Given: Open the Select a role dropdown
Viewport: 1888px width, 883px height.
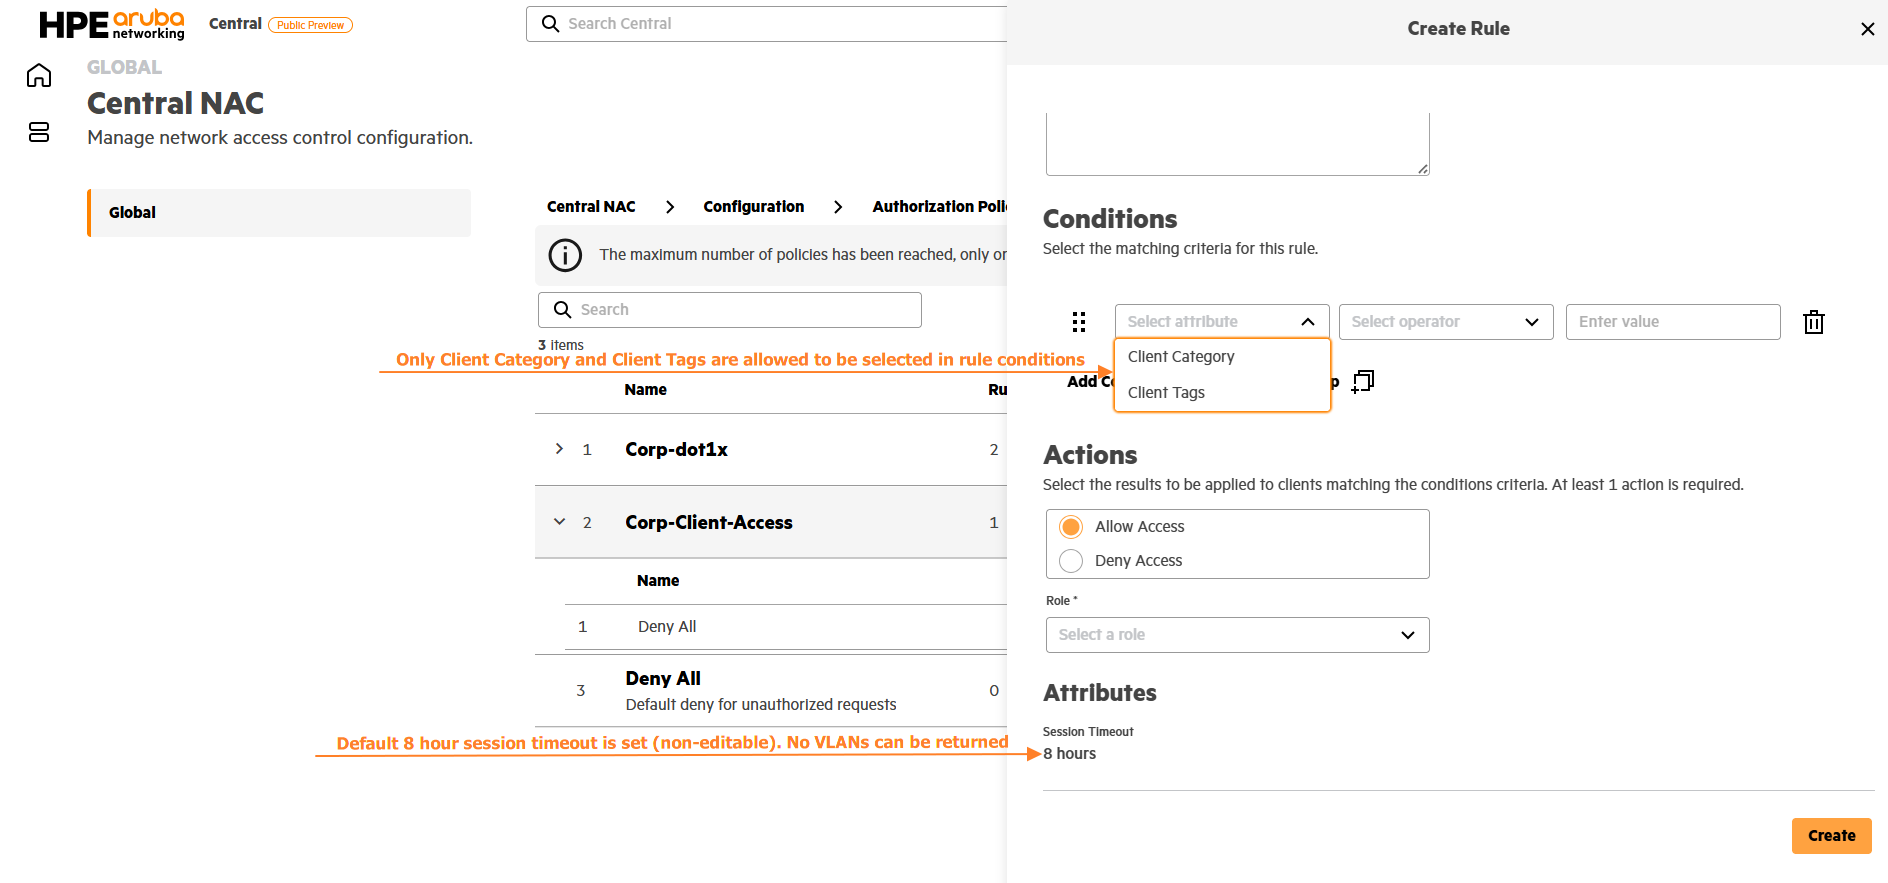Looking at the screenshot, I should click(x=1238, y=635).
